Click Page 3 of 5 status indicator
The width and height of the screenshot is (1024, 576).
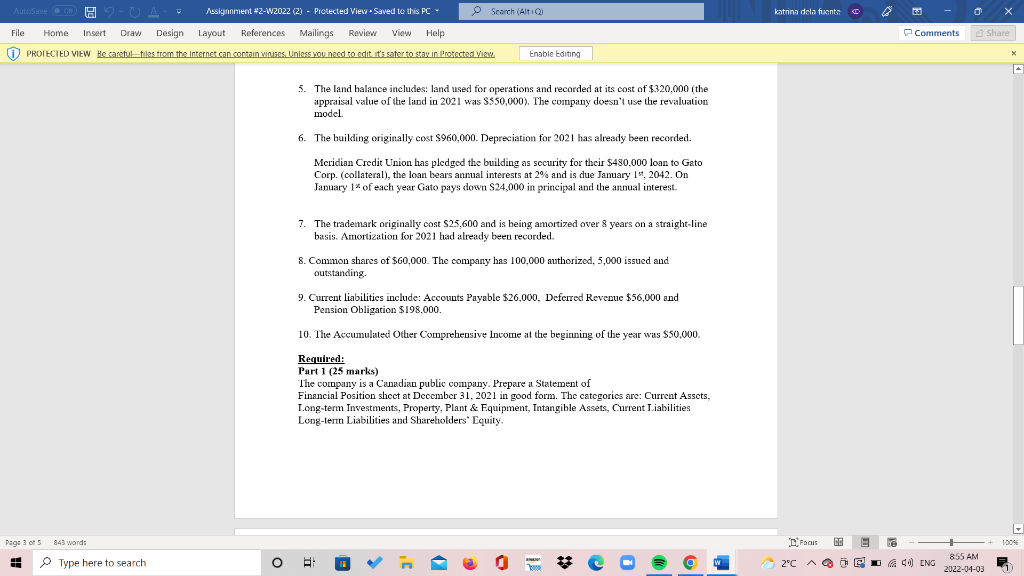coord(21,542)
